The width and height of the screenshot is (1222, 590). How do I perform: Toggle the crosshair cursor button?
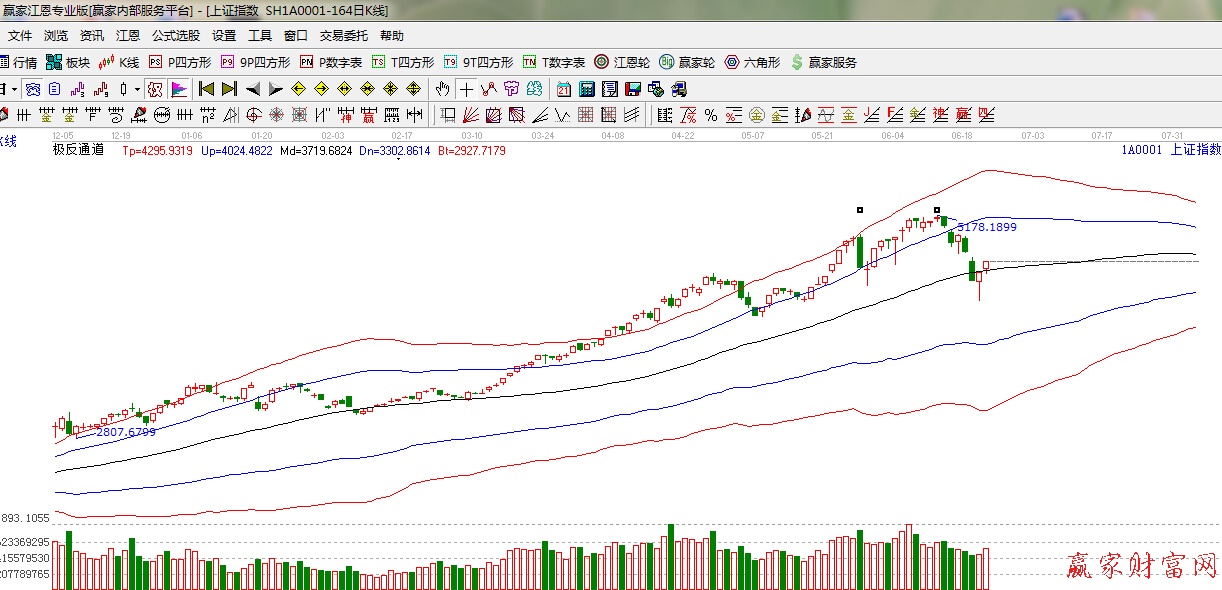point(466,89)
